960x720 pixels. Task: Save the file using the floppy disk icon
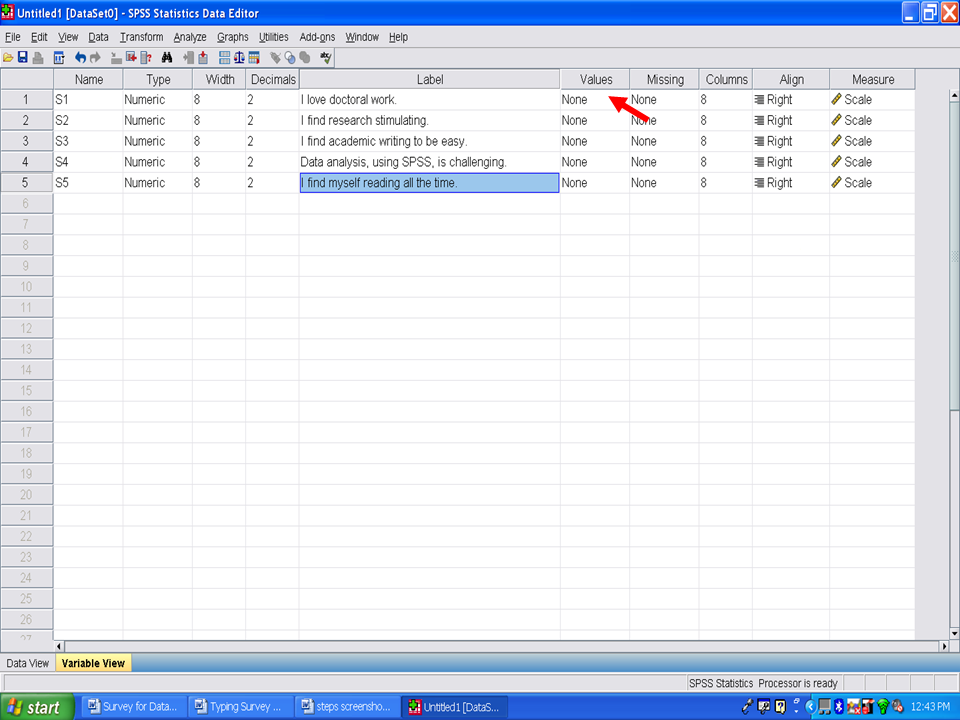(22, 58)
